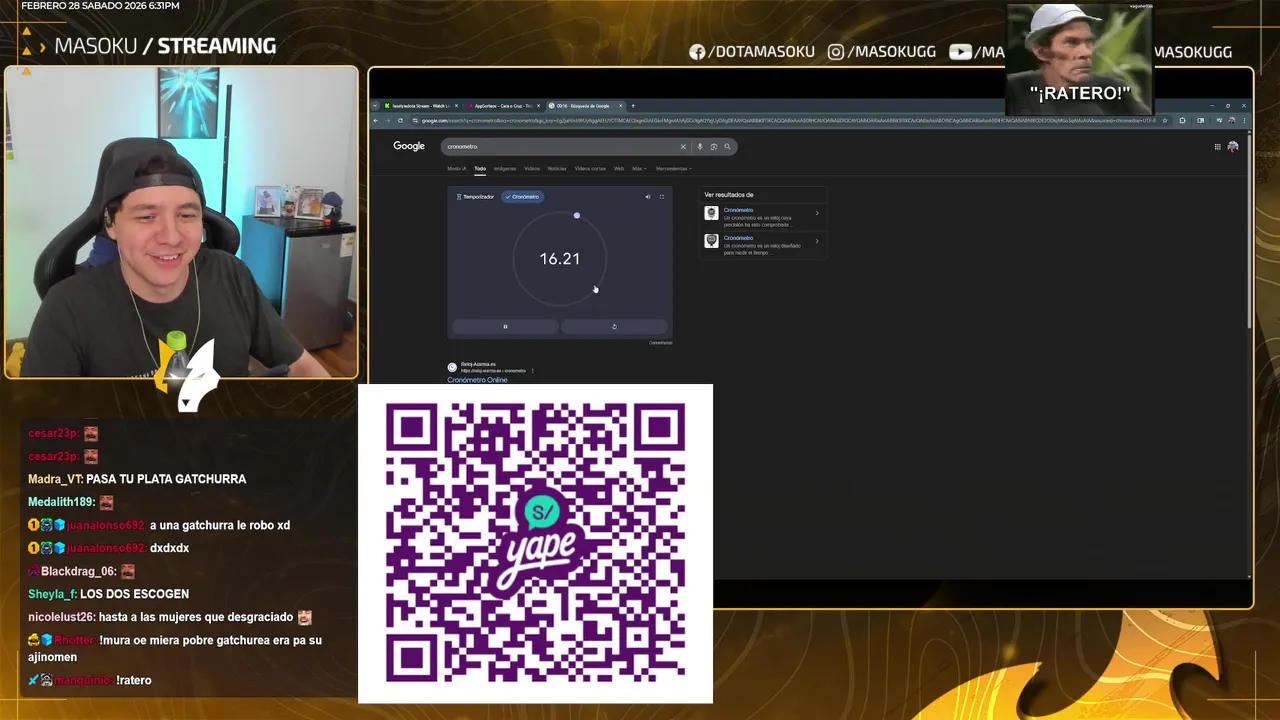Switch to the Modo IA tab
1280x720 pixels.
pos(456,169)
